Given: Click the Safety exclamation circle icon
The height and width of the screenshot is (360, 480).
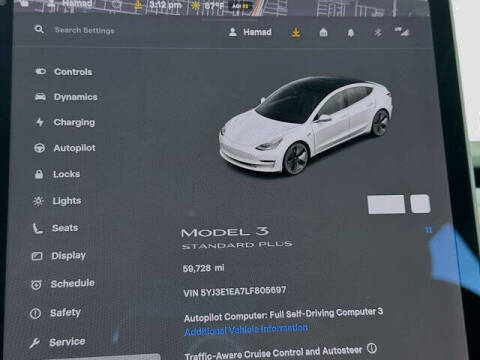Looking at the screenshot, I should pyautogui.click(x=35, y=314).
